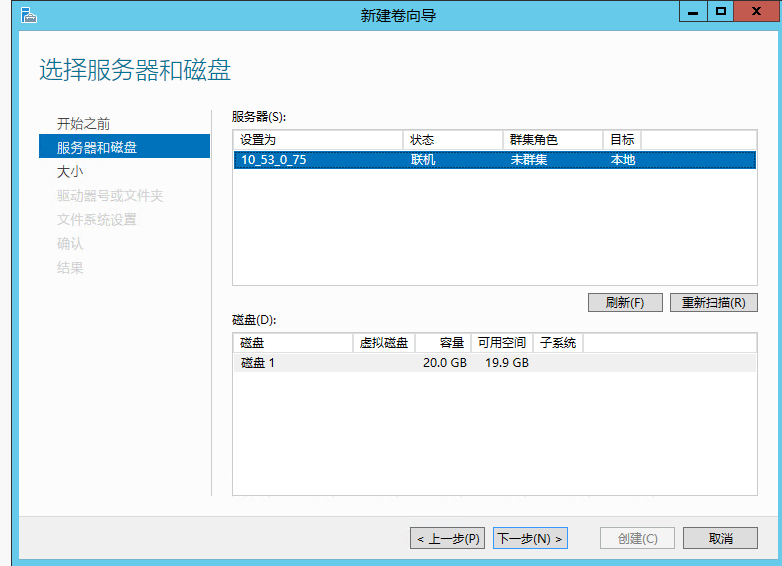Screen dimensions: 782x566
Task: Cancel the wizard with 取消
Action: [x=720, y=539]
